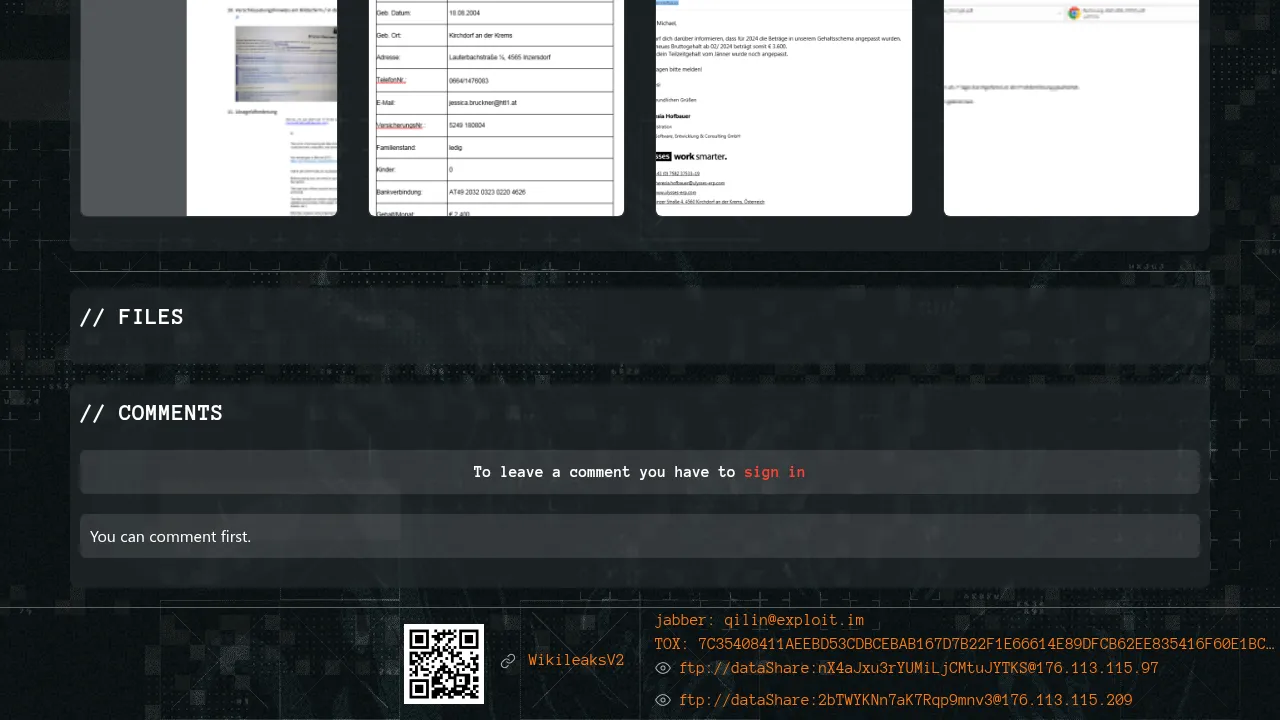Viewport: 1280px width, 720px height.
Task: Click the jabber contact address in the footer
Action: coord(759,620)
